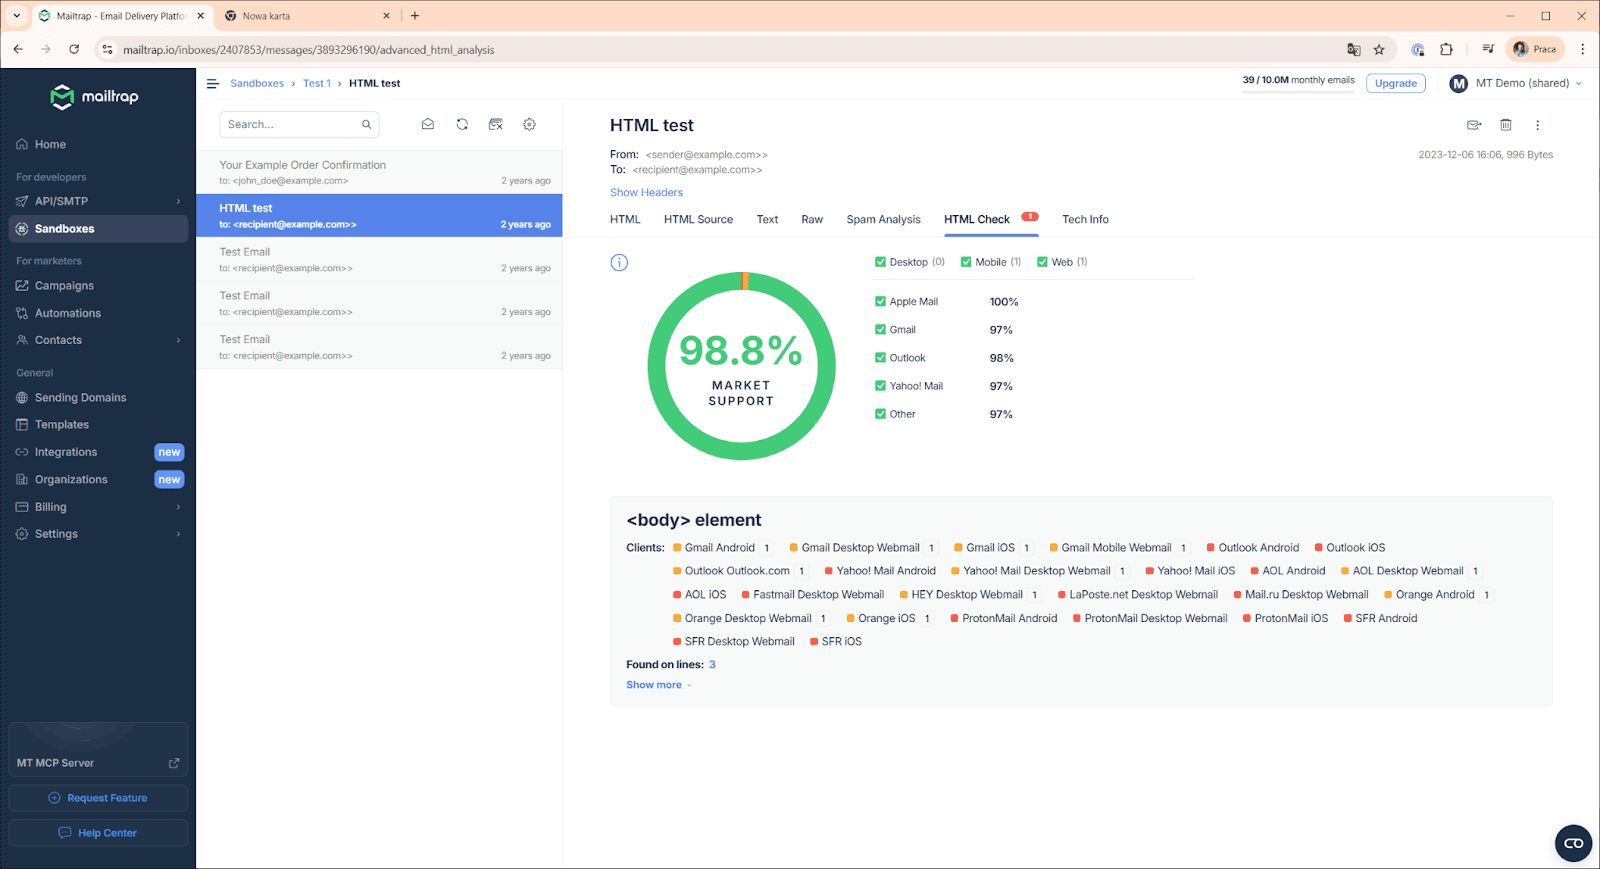Delete the HTML test message

pyautogui.click(x=1505, y=125)
